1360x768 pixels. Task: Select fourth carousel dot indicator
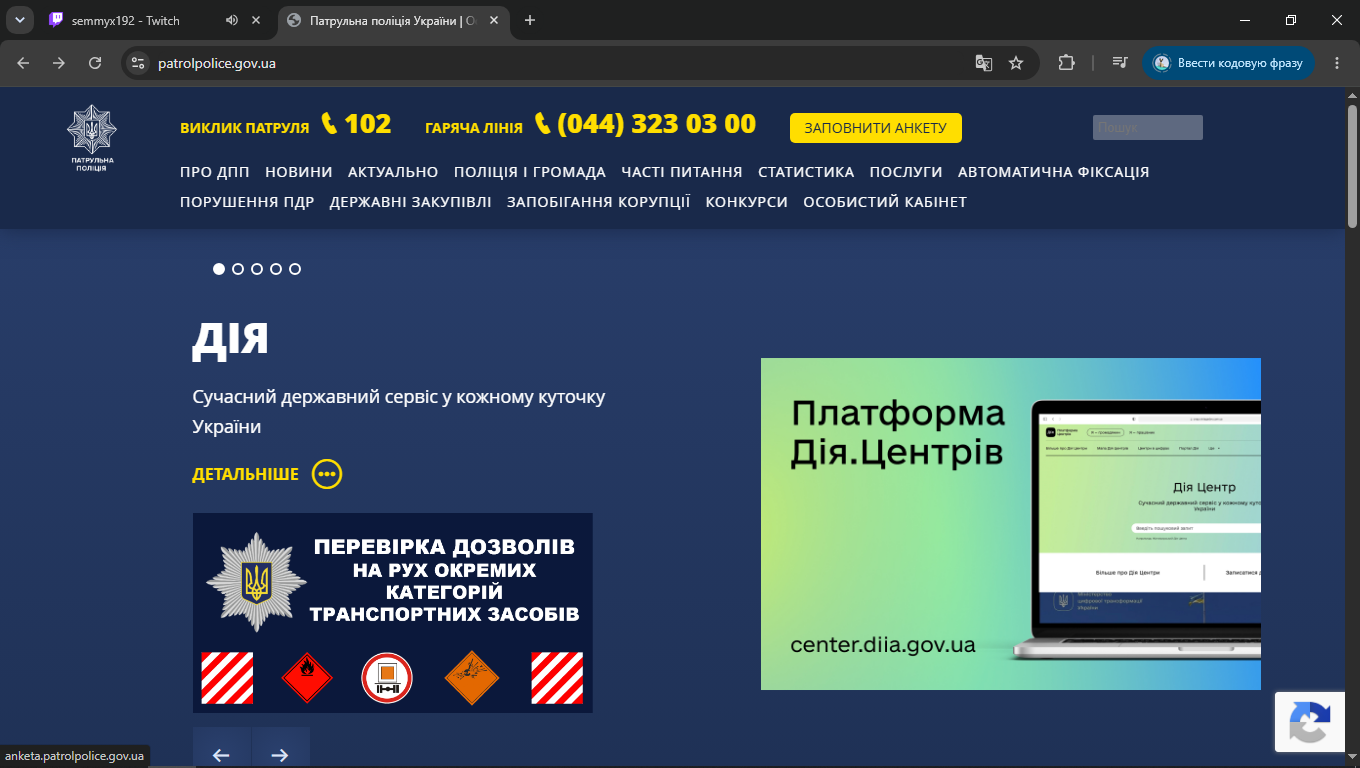[x=276, y=269]
